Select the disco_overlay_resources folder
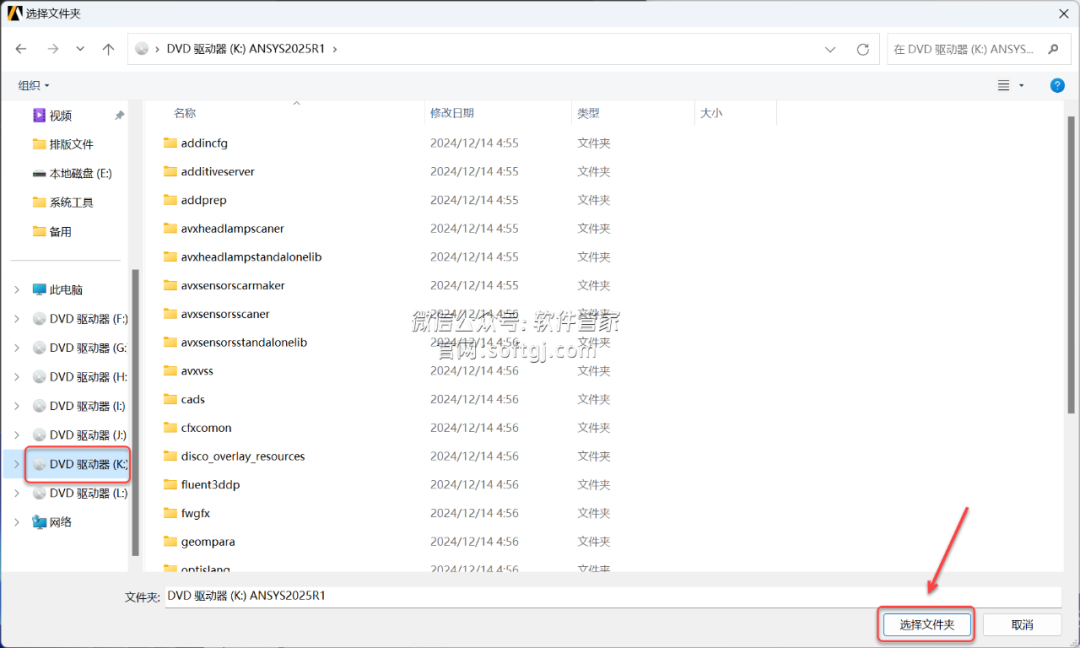The image size is (1080, 648). 242,456
